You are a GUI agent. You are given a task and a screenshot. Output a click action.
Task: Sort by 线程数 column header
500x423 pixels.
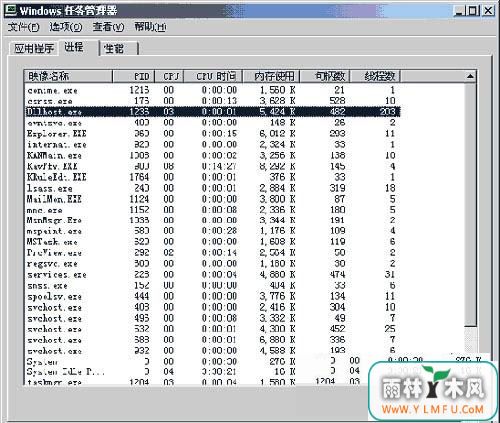coord(375,76)
